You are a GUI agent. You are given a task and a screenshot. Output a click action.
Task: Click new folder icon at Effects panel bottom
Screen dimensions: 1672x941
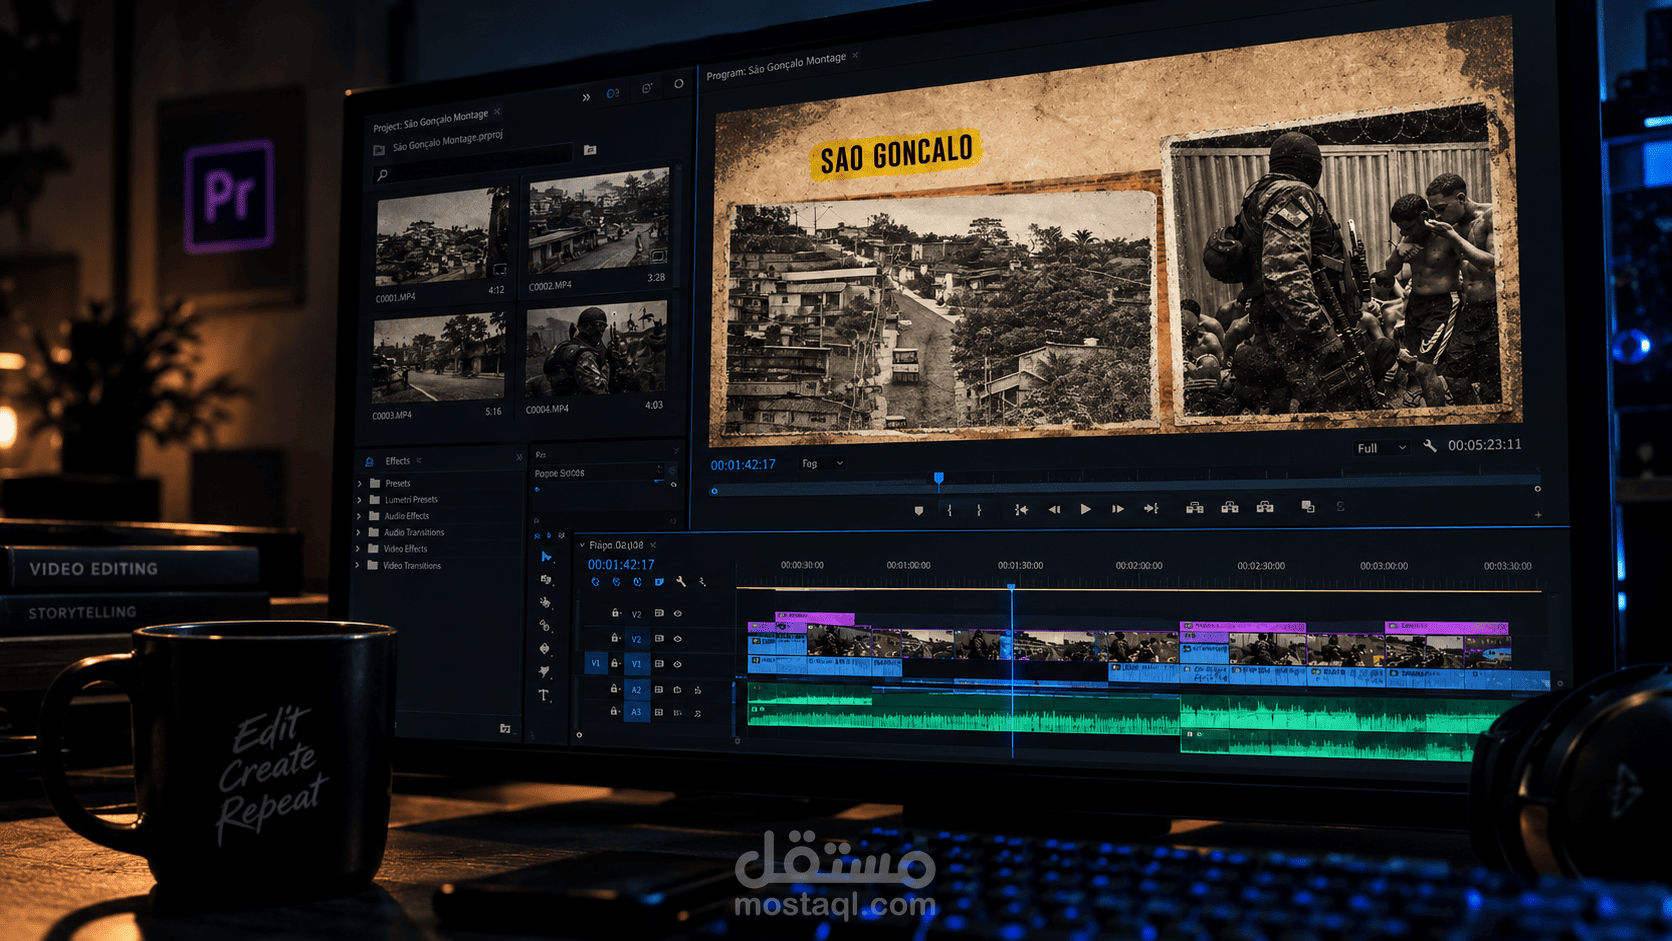[505, 729]
